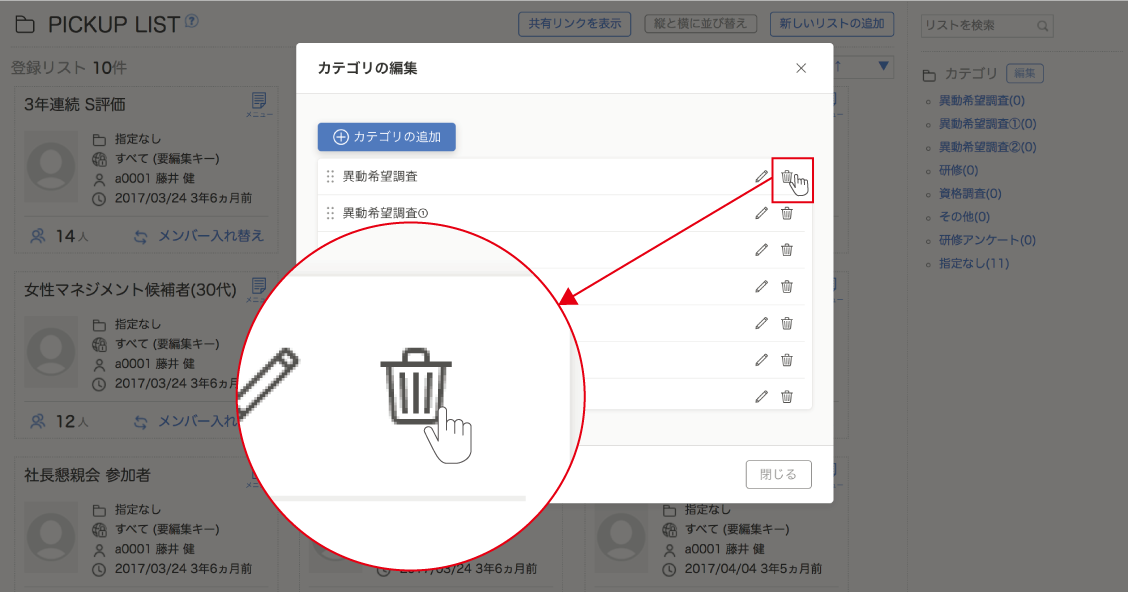The height and width of the screenshot is (592, 1128).
Task: Click the trash icon in the third category row
Action: pyautogui.click(x=787, y=250)
